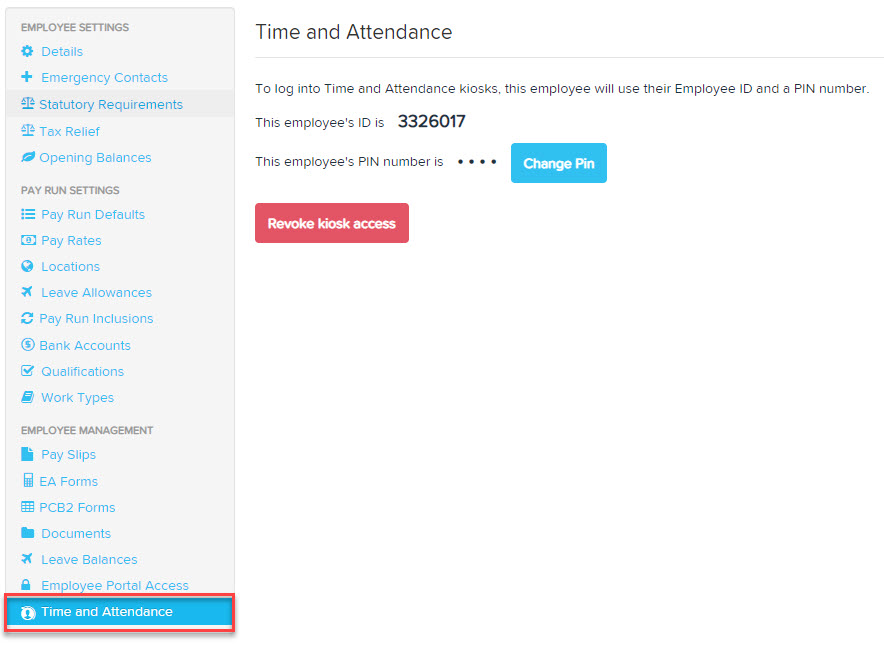Click the globe icon beside Locations
Screen dimensions: 884x647
pyautogui.click(x=27, y=266)
